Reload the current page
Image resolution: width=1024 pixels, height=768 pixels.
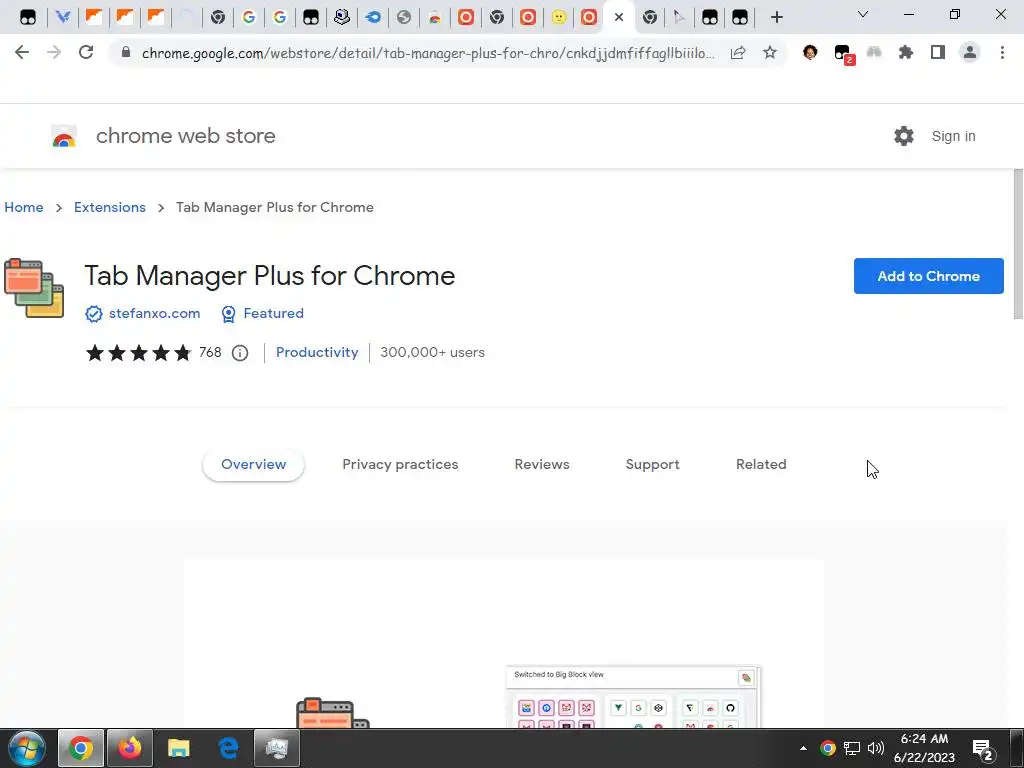coord(86,53)
